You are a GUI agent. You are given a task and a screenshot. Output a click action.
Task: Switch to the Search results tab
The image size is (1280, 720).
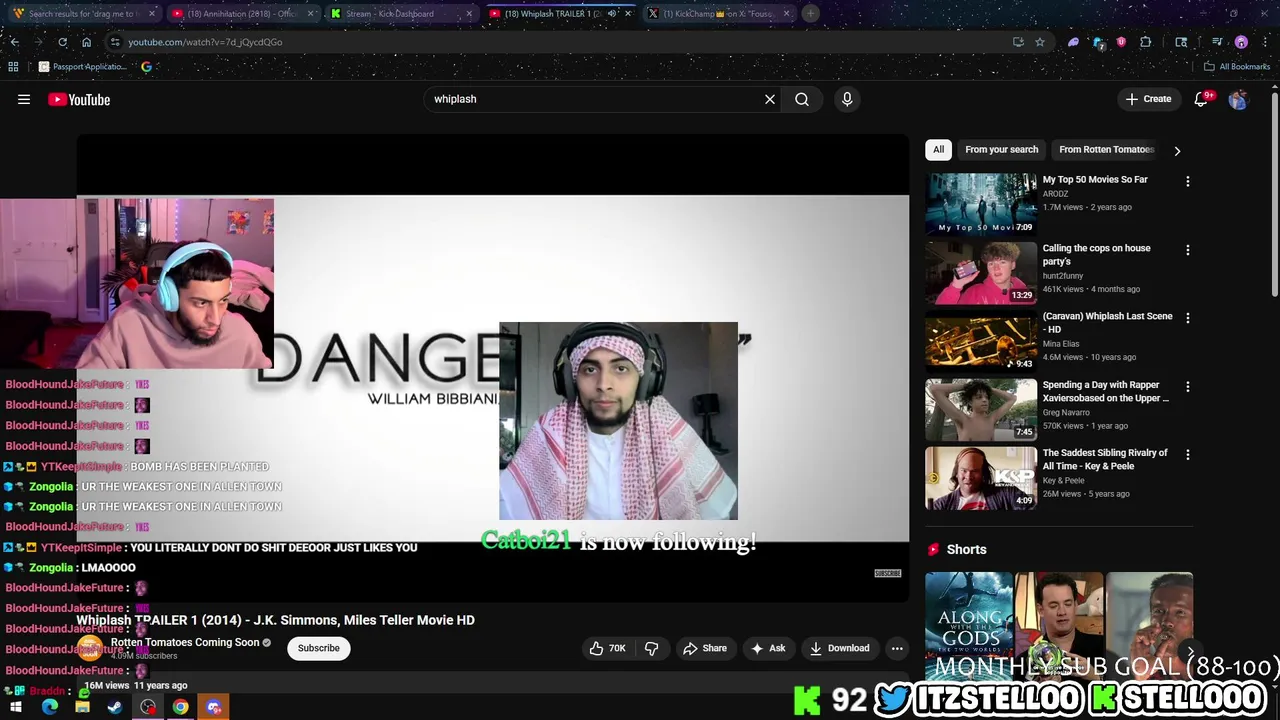coord(82,13)
